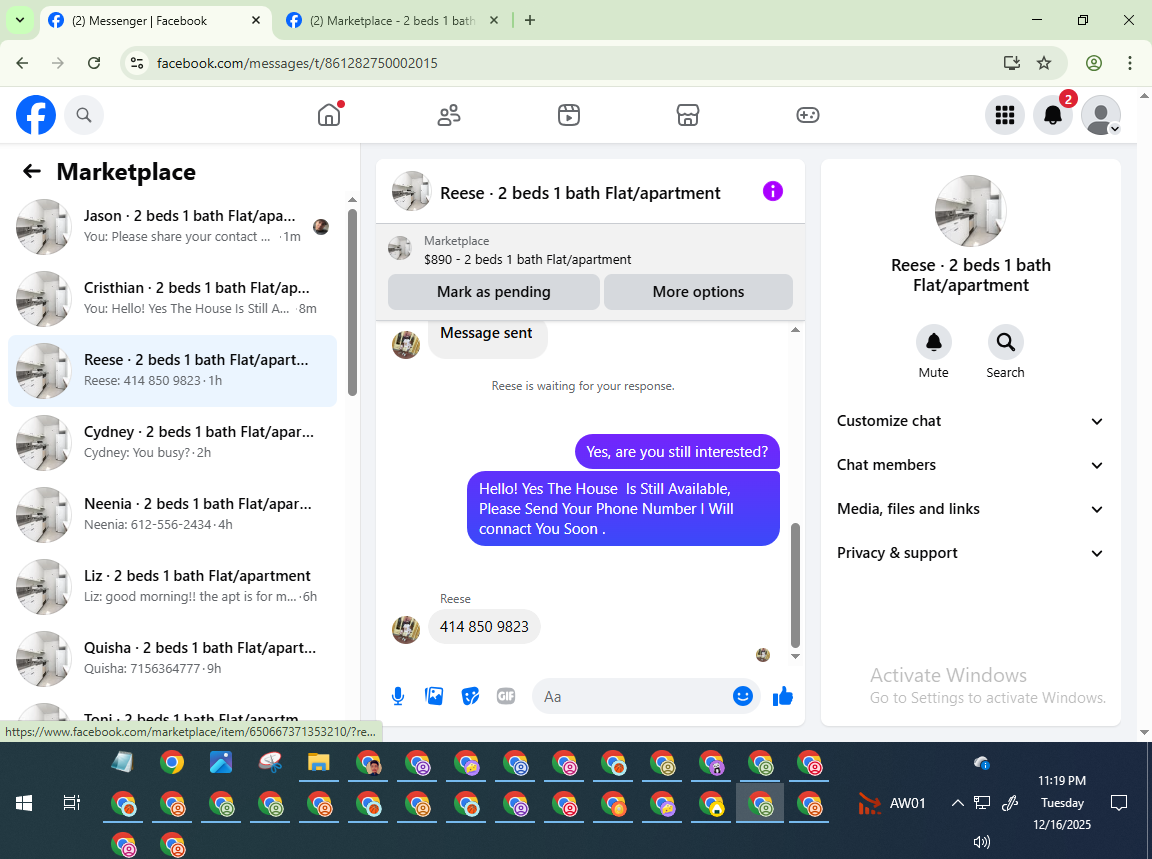Image resolution: width=1152 pixels, height=859 pixels.
Task: Expand Customize chat section
Action: [970, 421]
